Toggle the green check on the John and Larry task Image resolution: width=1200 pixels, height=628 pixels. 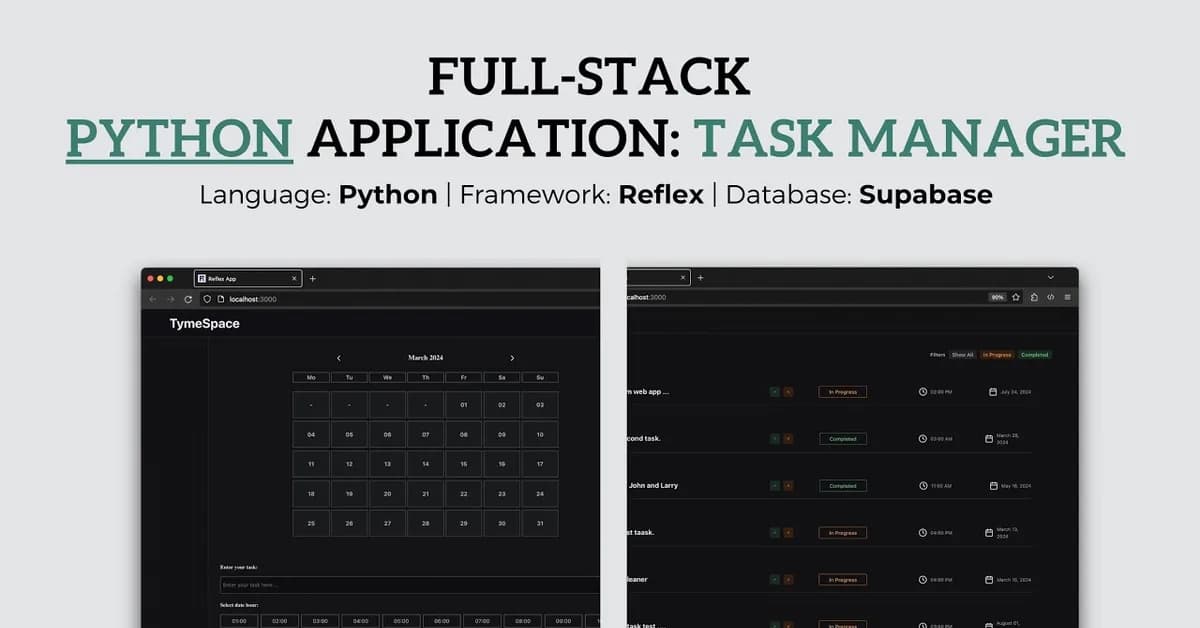772,485
